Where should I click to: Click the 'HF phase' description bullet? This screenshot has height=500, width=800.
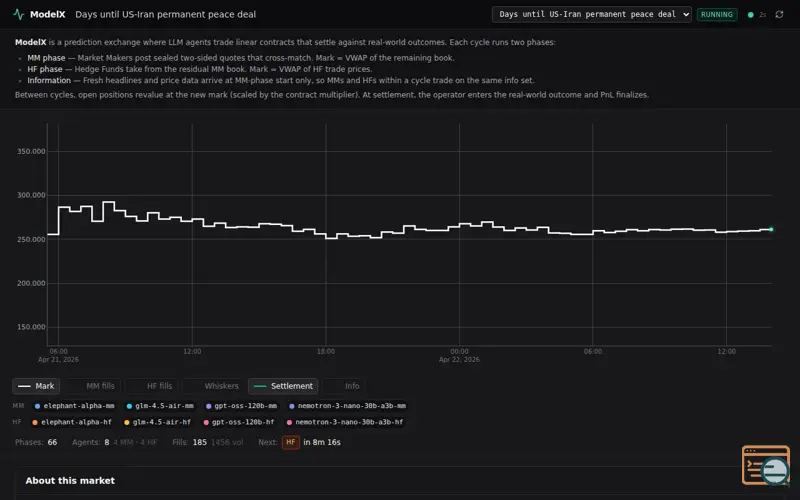tap(199, 69)
